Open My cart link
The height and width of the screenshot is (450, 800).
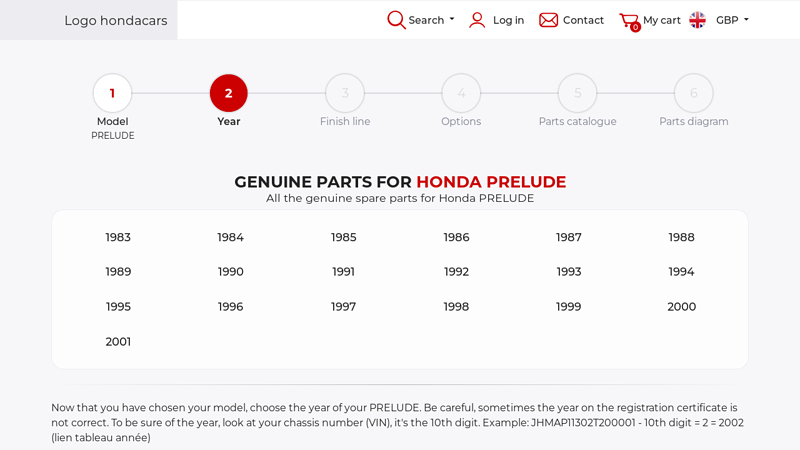point(662,20)
